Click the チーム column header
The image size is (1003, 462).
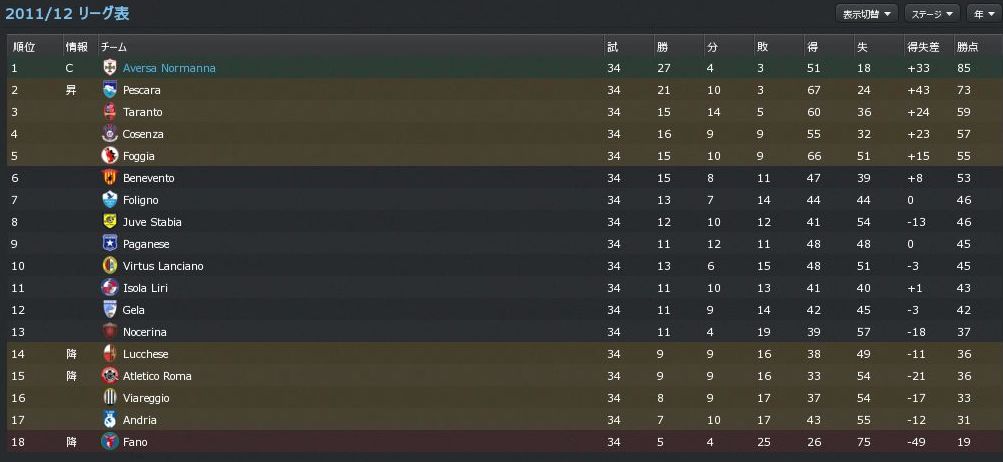113,47
